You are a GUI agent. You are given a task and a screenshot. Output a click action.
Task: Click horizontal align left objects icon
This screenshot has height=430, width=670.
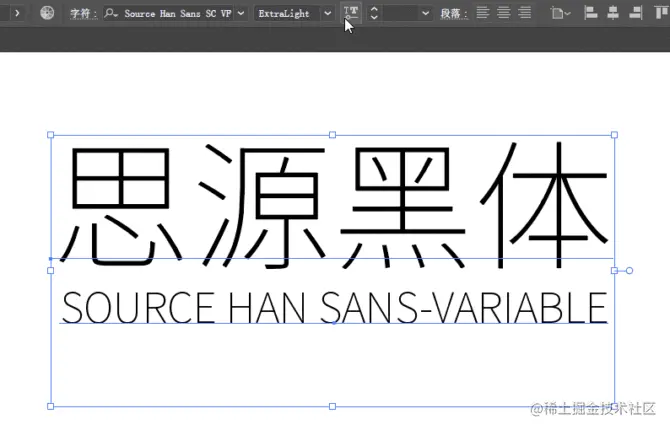pos(591,13)
